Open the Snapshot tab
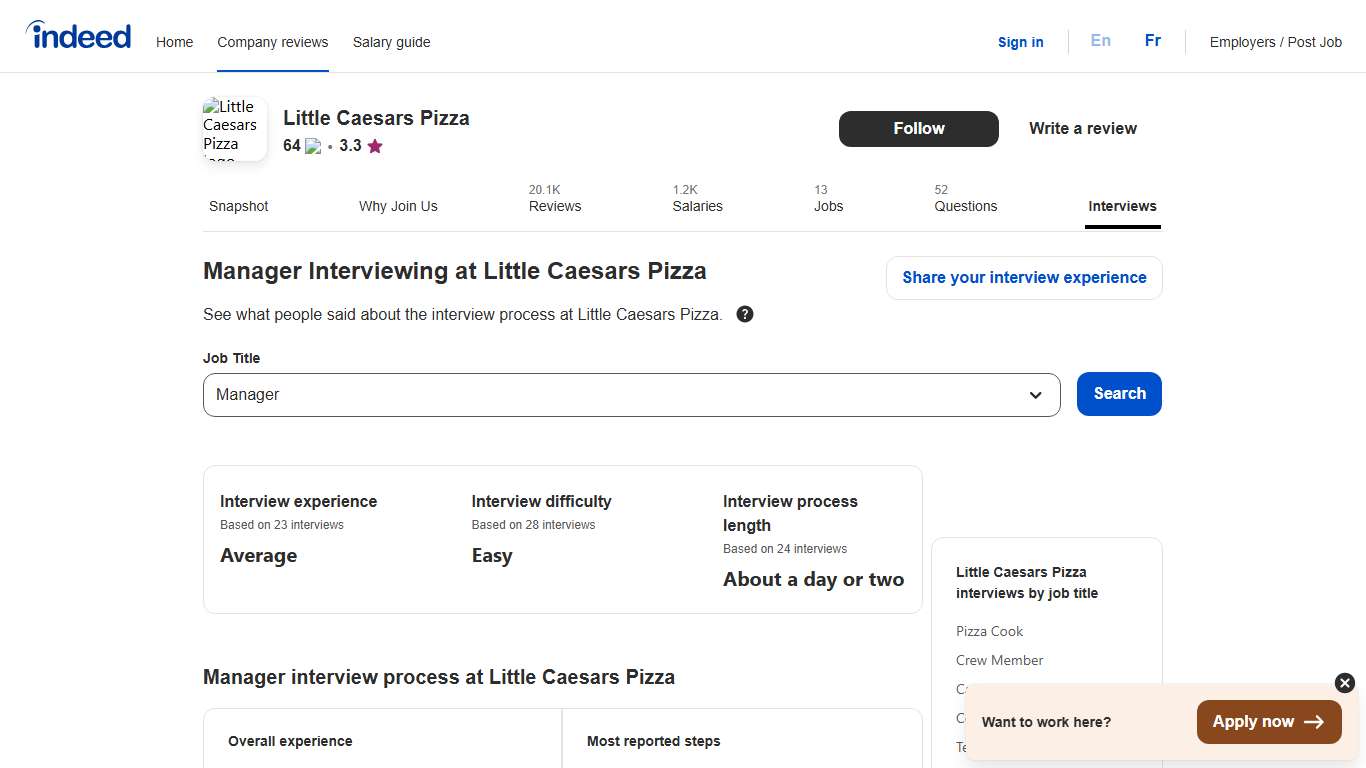 click(238, 206)
